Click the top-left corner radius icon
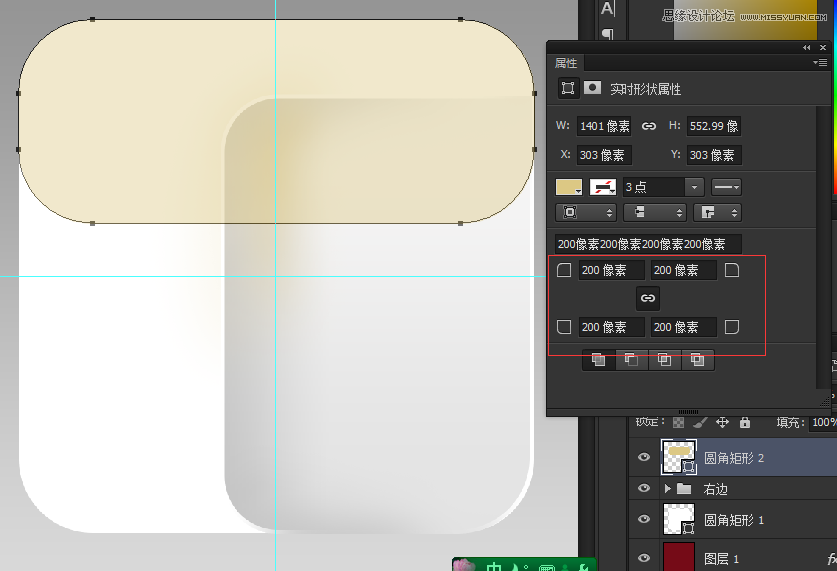837x571 pixels. pyautogui.click(x=564, y=270)
